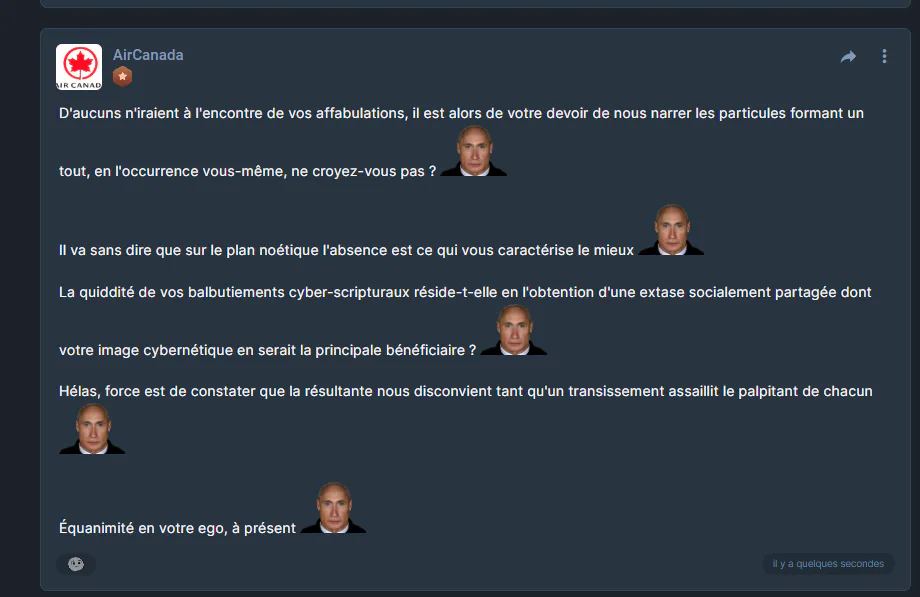Click the orange star badge under AirCanada

click(x=122, y=76)
